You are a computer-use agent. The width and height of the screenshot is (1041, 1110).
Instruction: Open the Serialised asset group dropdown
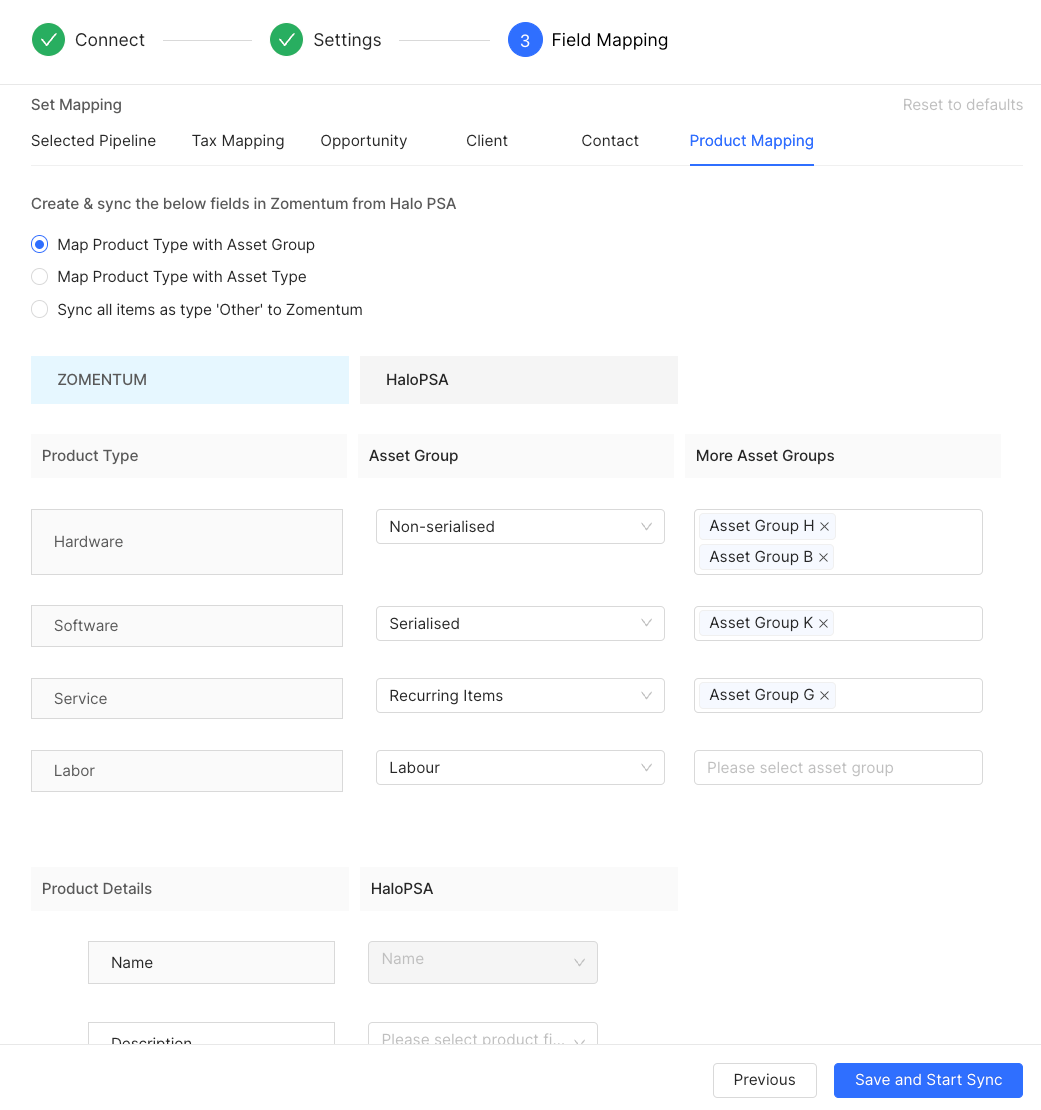point(520,623)
